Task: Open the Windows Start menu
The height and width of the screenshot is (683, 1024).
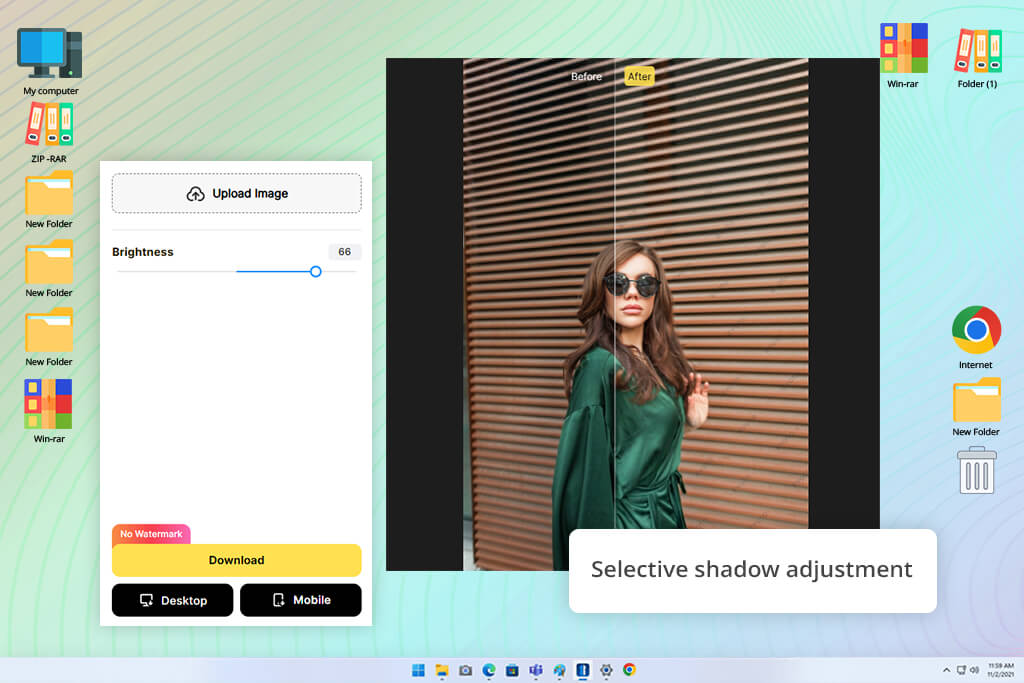Action: [x=419, y=670]
